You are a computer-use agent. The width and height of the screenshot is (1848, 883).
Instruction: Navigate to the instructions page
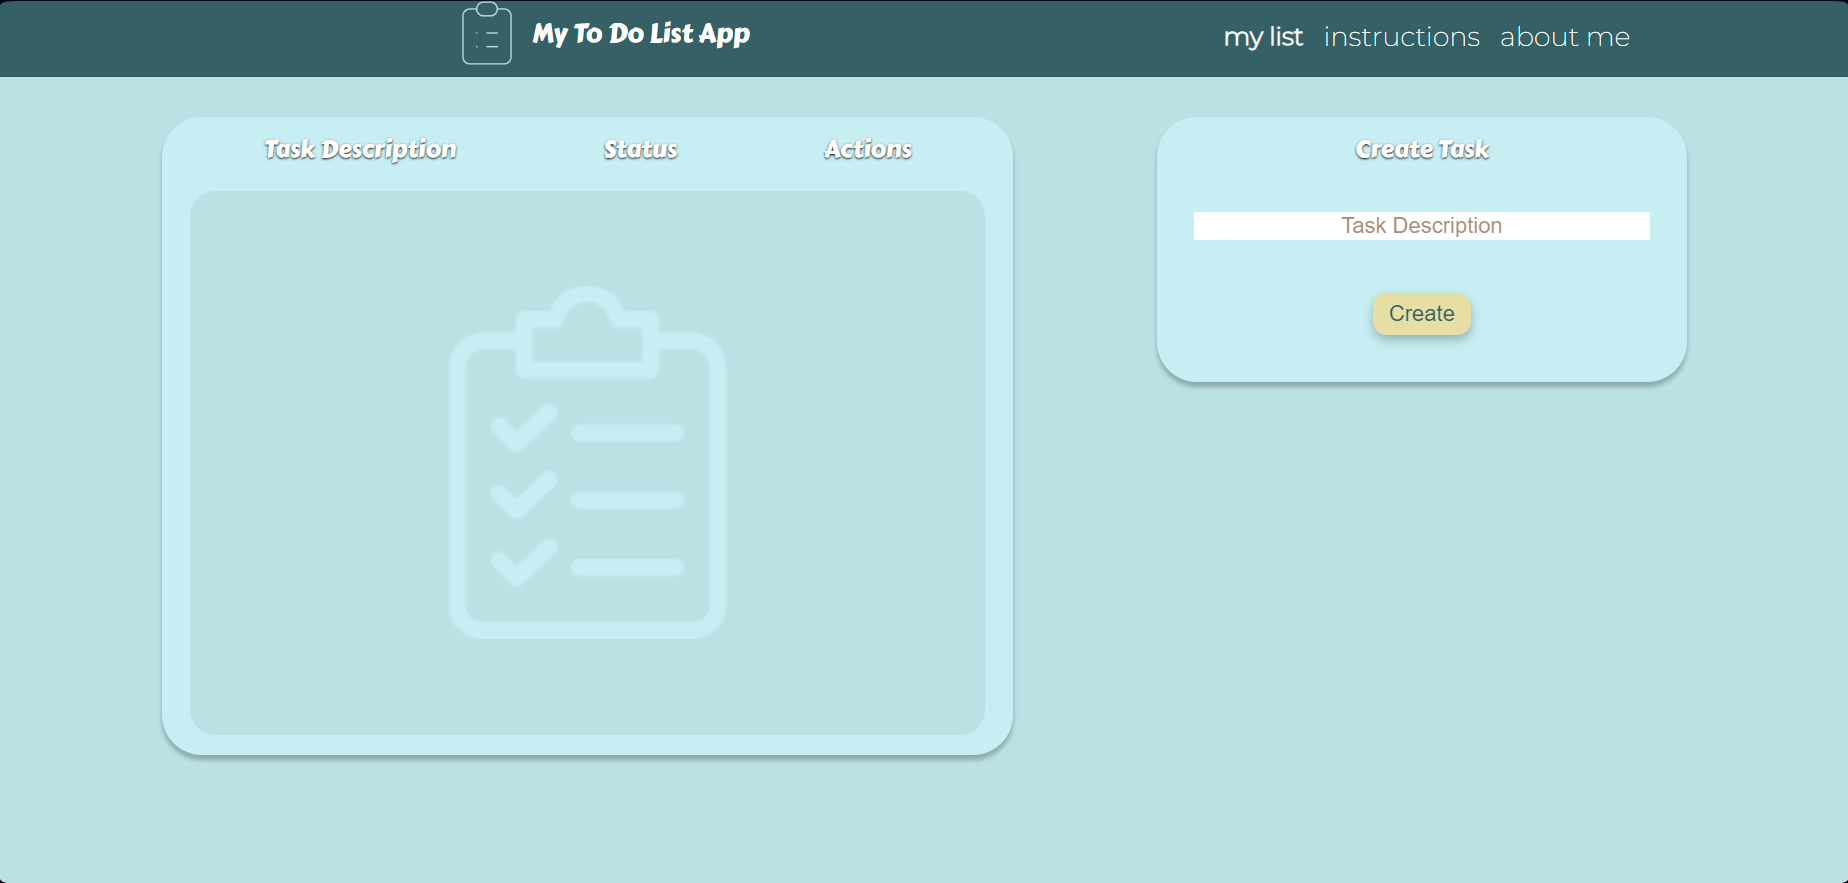tap(1402, 37)
